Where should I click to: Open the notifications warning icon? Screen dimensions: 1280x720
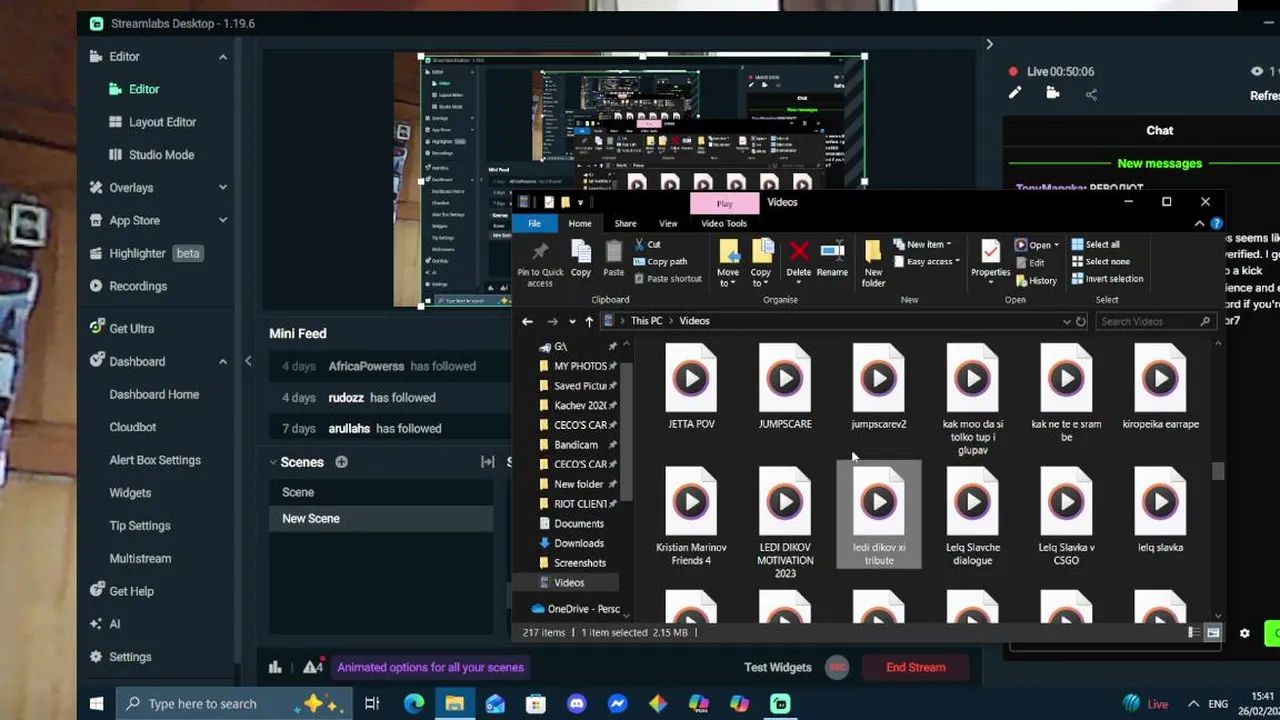click(x=313, y=667)
